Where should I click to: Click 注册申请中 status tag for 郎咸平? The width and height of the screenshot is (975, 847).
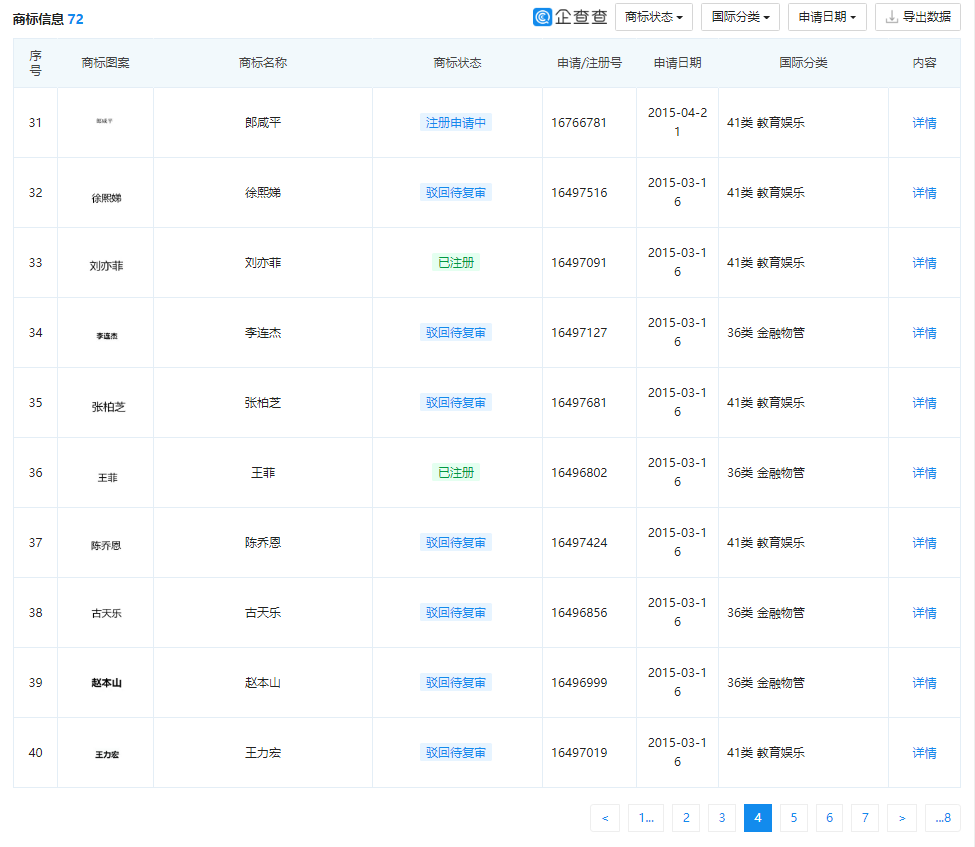456,123
